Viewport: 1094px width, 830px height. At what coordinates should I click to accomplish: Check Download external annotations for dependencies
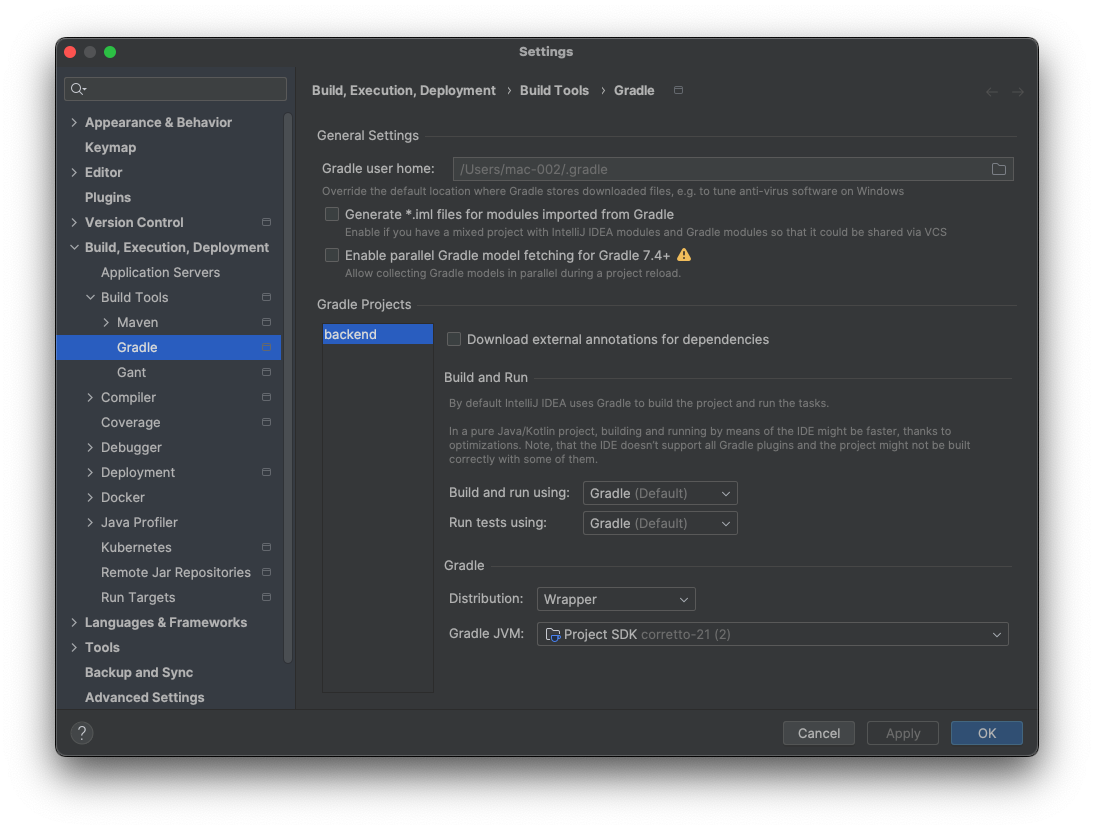pos(454,340)
